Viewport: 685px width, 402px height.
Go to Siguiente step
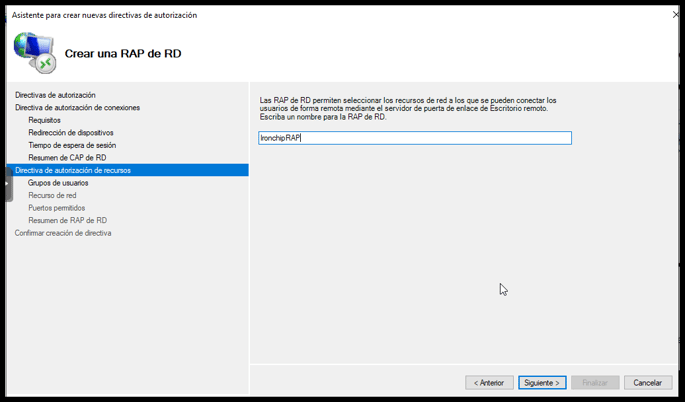tap(542, 383)
